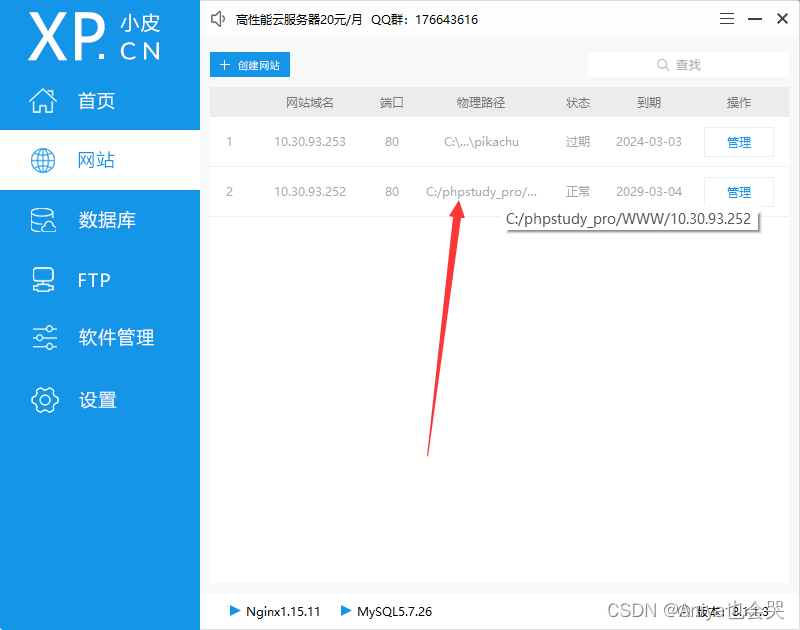Image resolution: width=800 pixels, height=630 pixels.
Task: Click the path C:/phpstudy_pro/...
Action: [x=481, y=192]
